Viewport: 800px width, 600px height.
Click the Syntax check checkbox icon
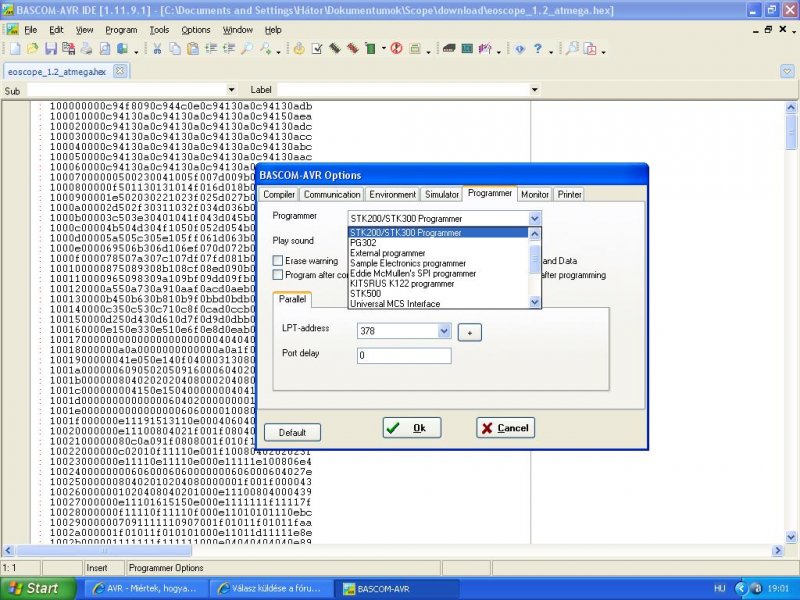point(317,49)
